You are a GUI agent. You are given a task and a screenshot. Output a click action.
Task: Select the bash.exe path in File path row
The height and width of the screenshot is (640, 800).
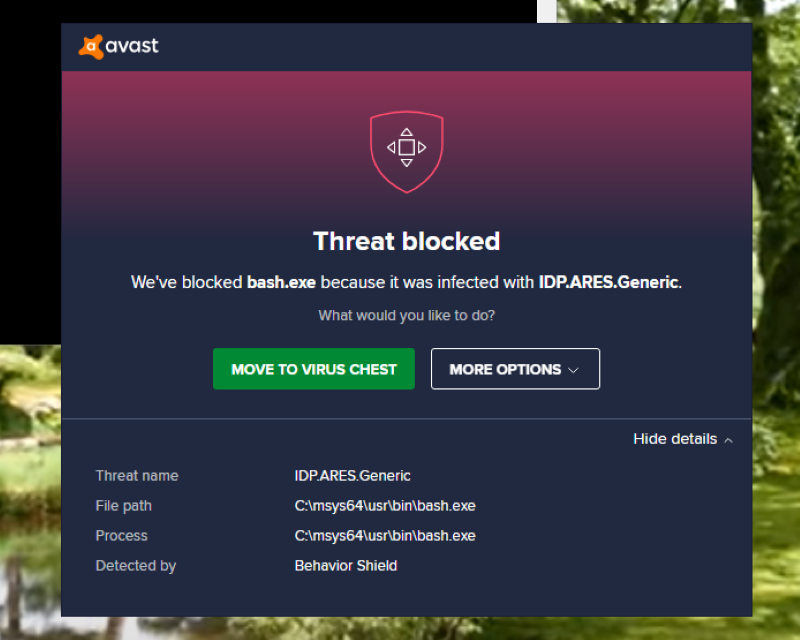click(385, 506)
